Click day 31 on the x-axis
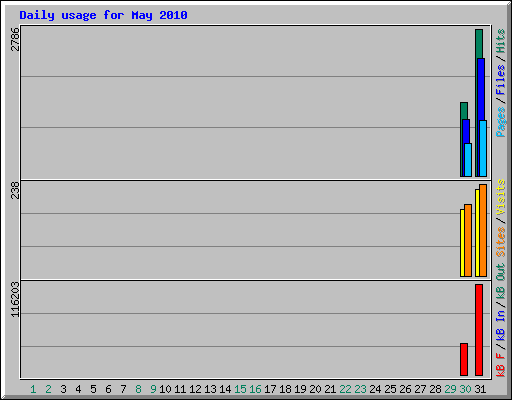 coord(480,389)
